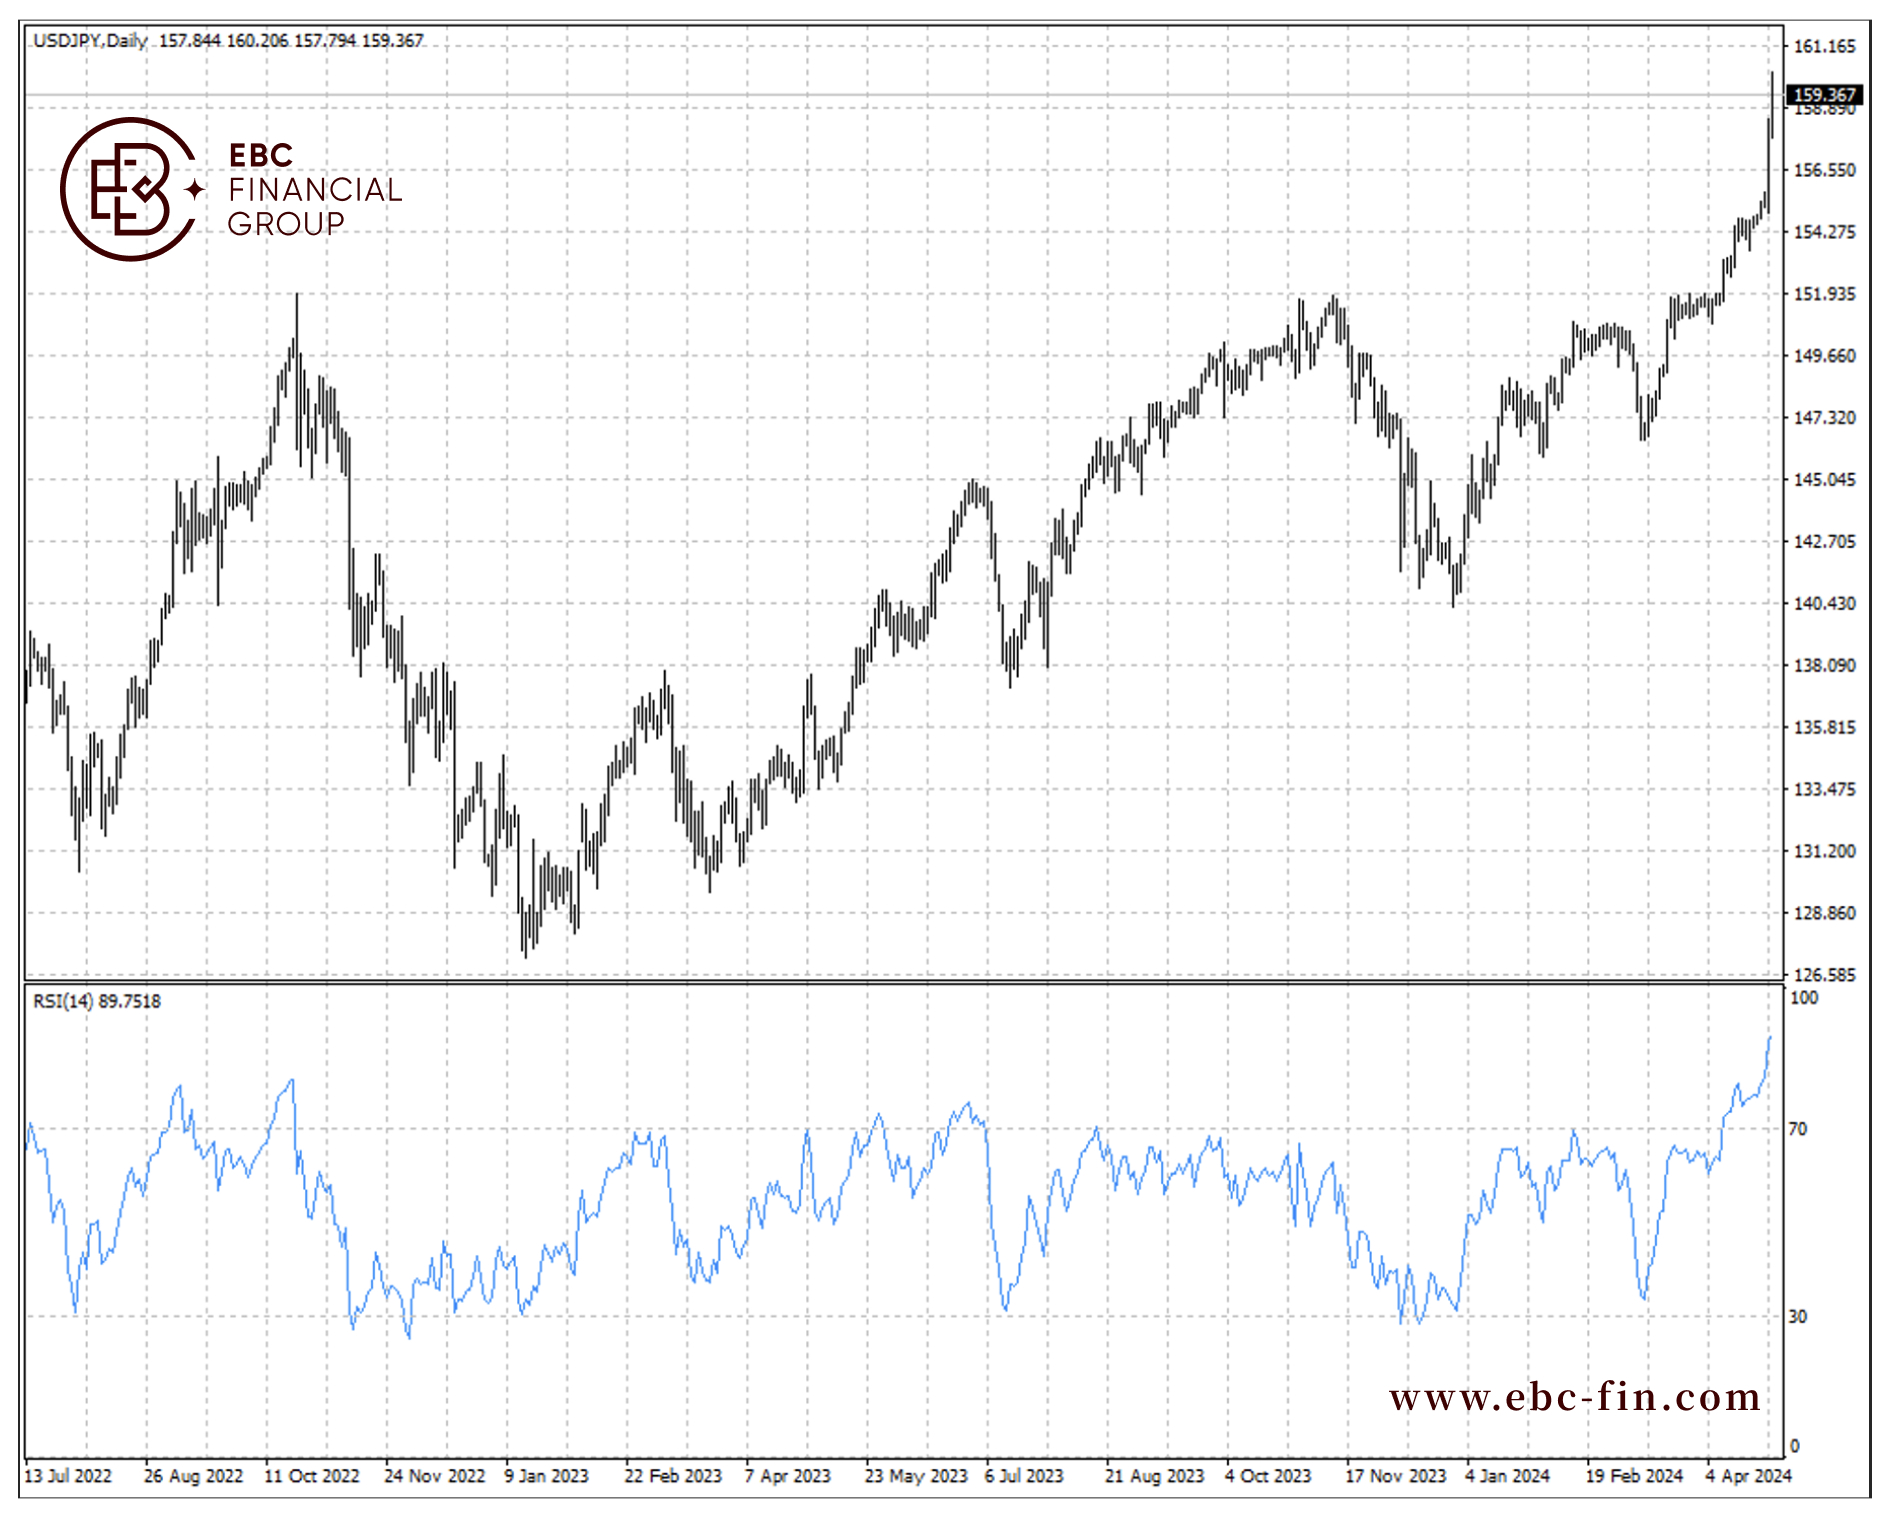Click the 17 Nov 2023 date label
This screenshot has width=1890, height=1518.
pyautogui.click(x=1396, y=1477)
